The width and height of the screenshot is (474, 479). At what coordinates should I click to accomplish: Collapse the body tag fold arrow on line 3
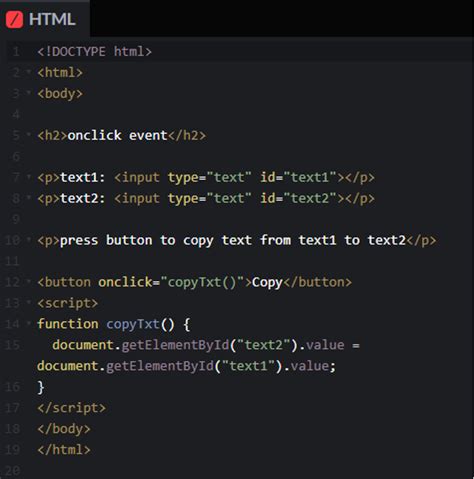[29, 93]
